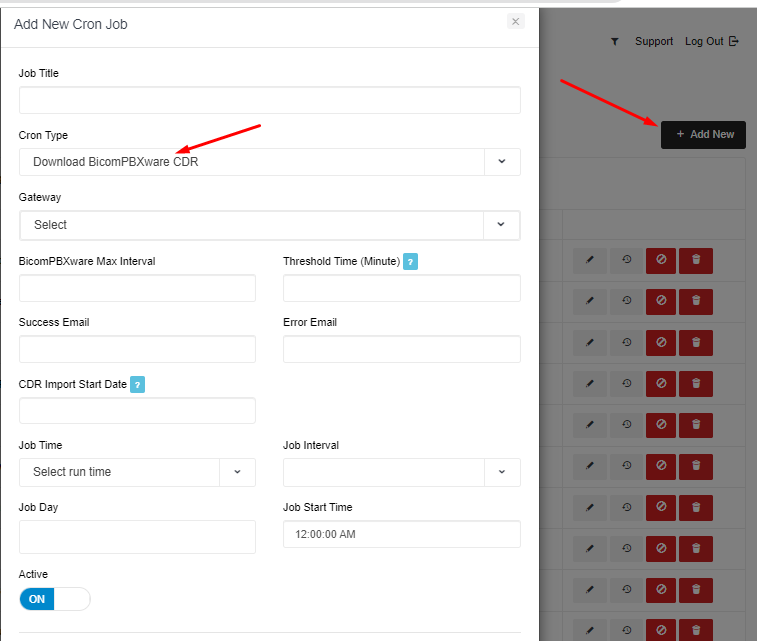Image resolution: width=757 pixels, height=641 pixels.
Task: Focus the Success Email input field
Action: tap(137, 349)
